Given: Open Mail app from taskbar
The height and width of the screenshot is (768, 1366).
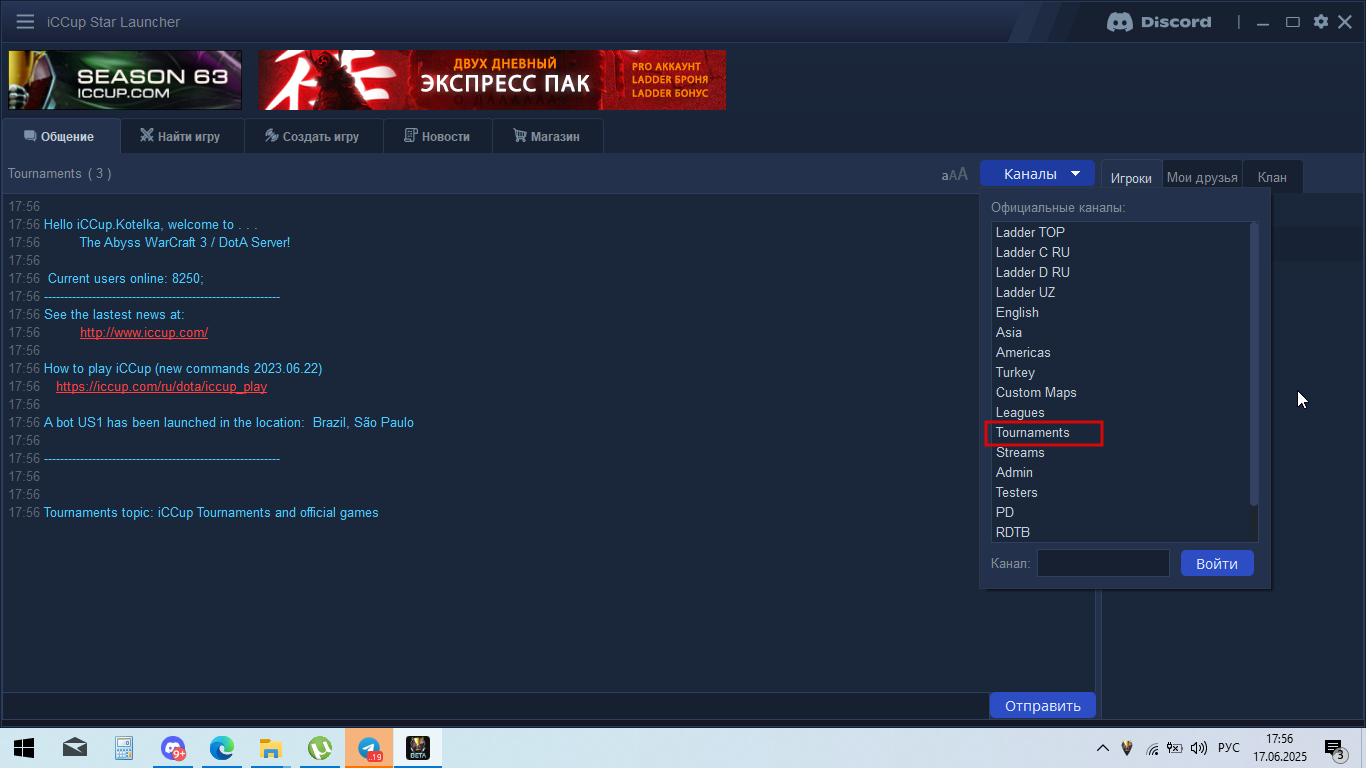Looking at the screenshot, I should pos(75,748).
